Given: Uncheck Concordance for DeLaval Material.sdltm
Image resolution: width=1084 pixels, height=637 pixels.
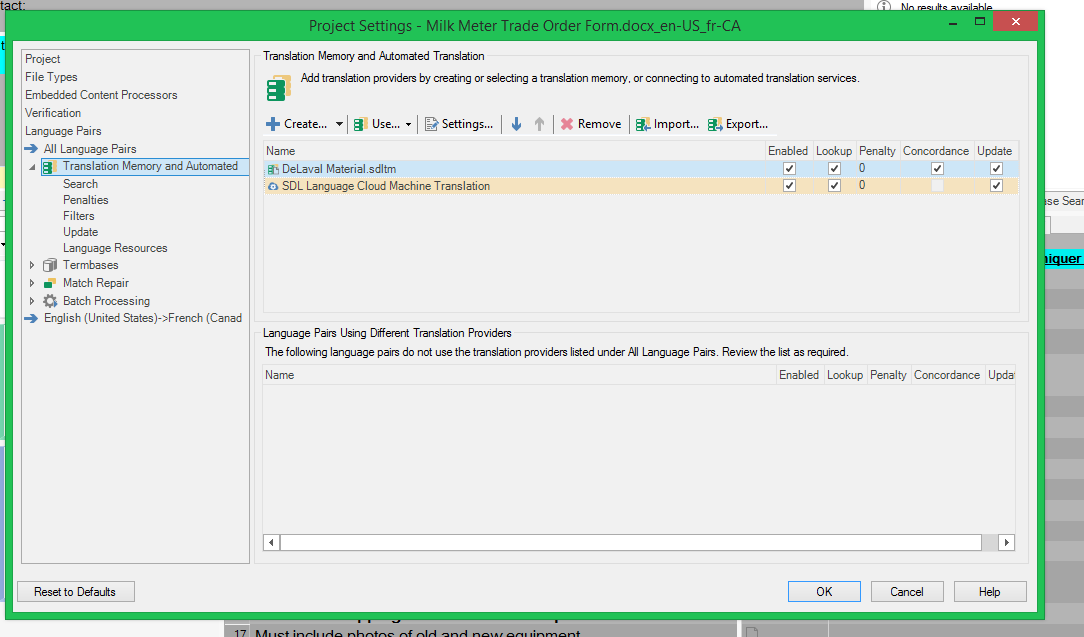Looking at the screenshot, I should (x=937, y=169).
